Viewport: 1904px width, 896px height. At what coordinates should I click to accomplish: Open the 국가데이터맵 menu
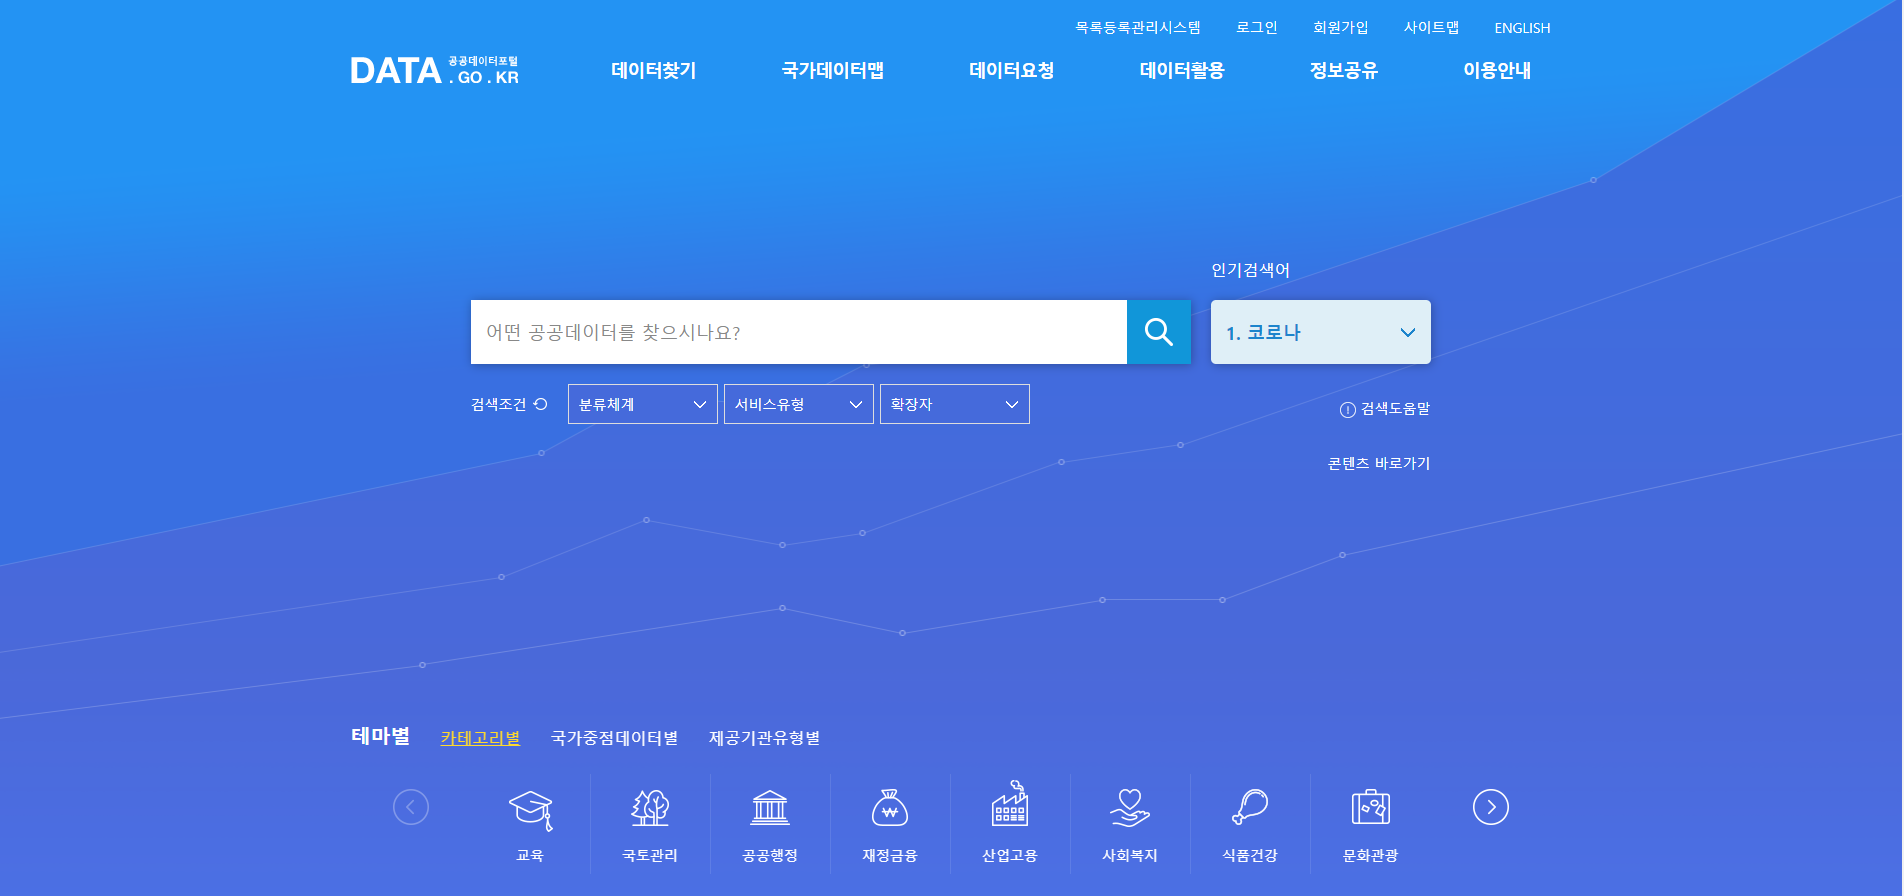(x=833, y=70)
